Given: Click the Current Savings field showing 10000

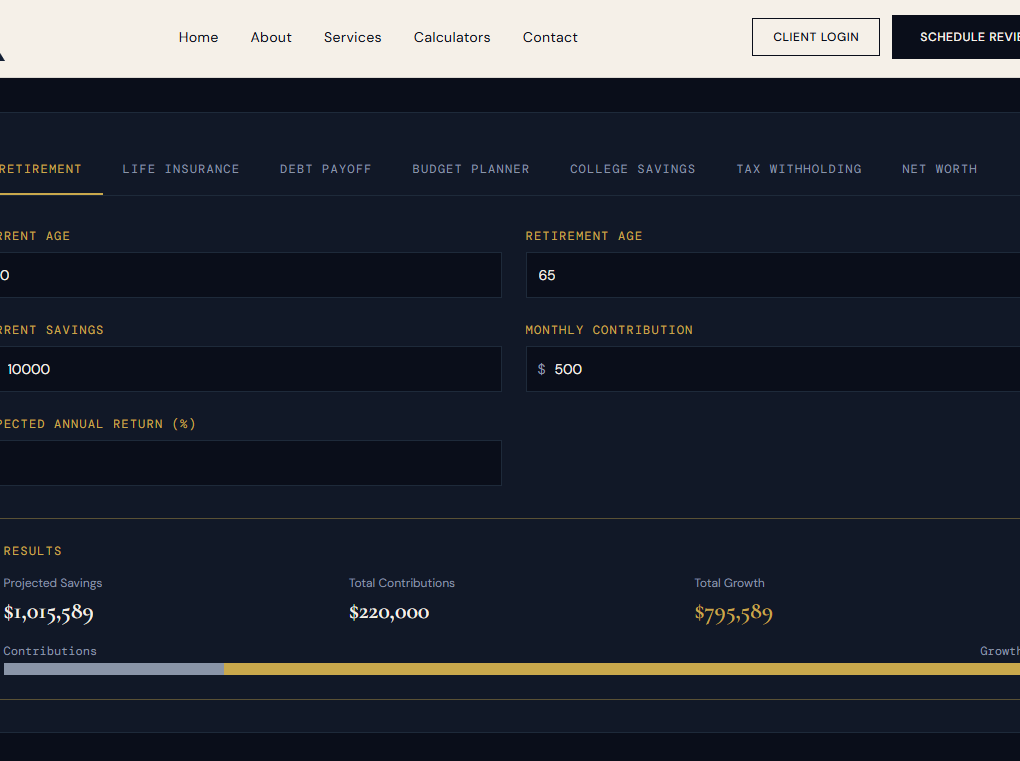Looking at the screenshot, I should pyautogui.click(x=250, y=369).
